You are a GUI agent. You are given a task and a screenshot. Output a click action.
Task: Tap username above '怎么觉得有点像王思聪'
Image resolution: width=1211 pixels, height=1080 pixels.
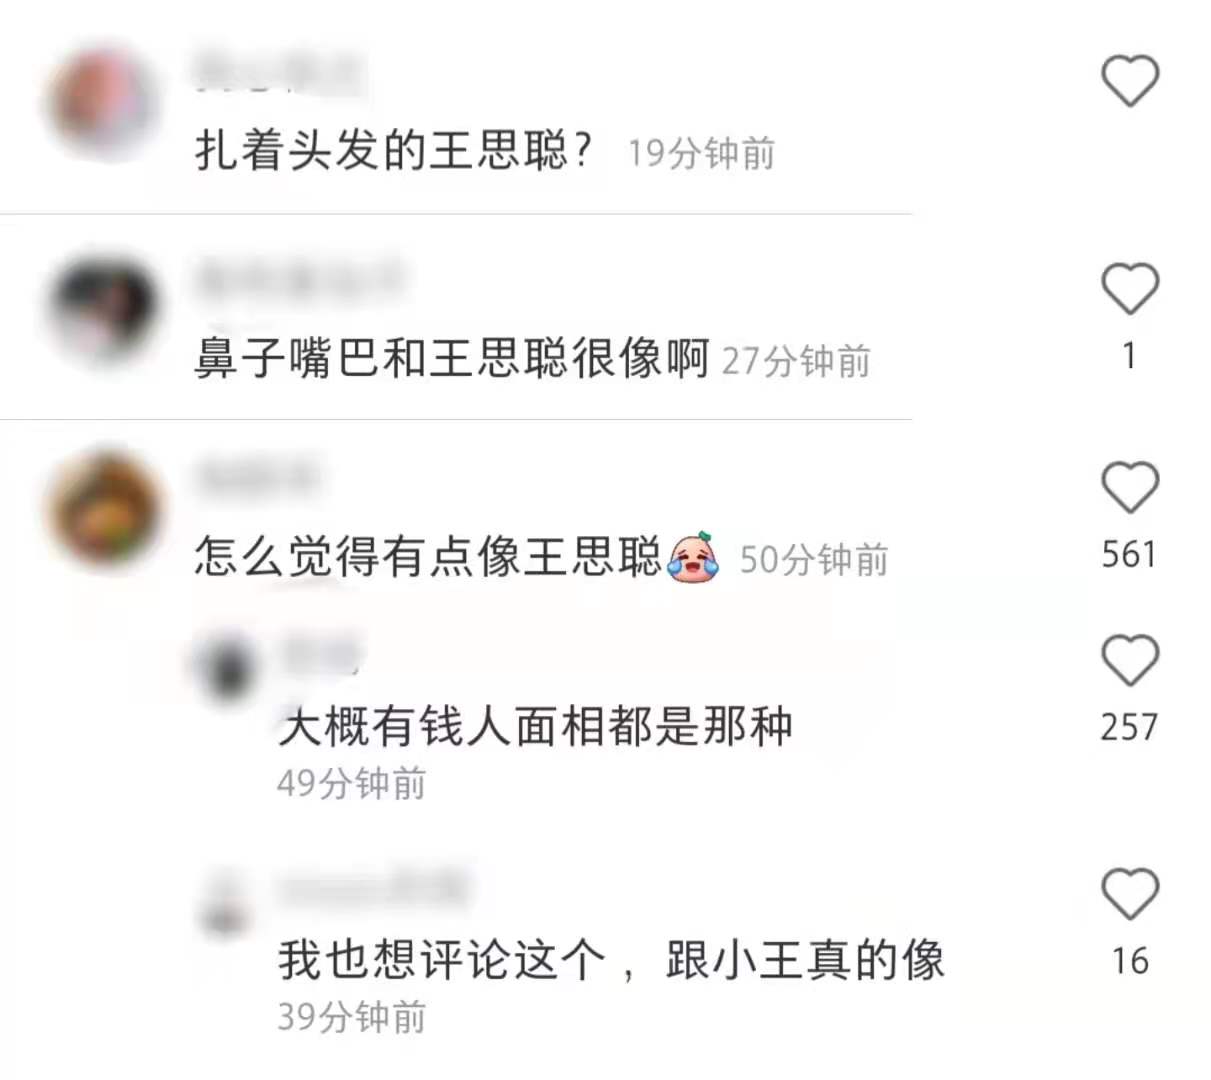pyautogui.click(x=257, y=478)
